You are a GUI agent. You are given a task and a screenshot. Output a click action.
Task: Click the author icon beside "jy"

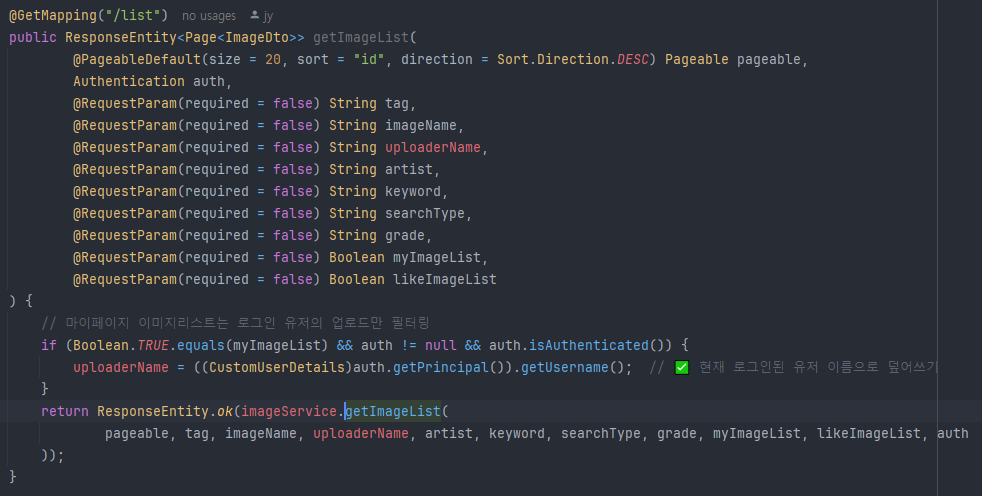coord(255,16)
